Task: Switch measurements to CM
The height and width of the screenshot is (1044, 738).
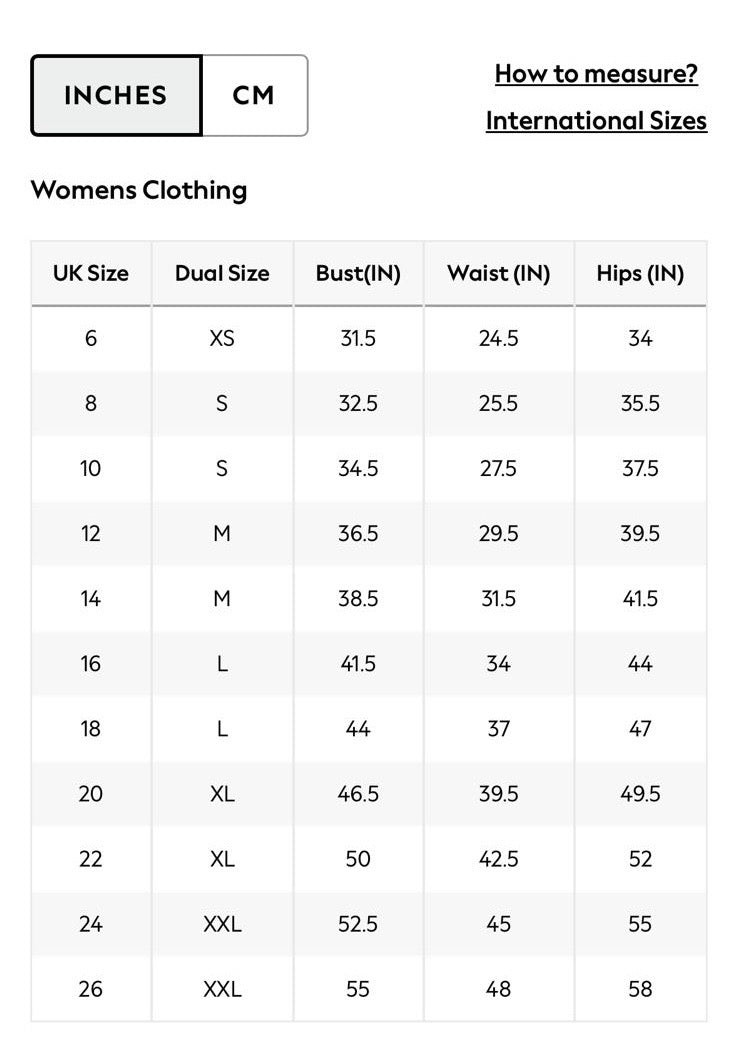Action: [254, 96]
